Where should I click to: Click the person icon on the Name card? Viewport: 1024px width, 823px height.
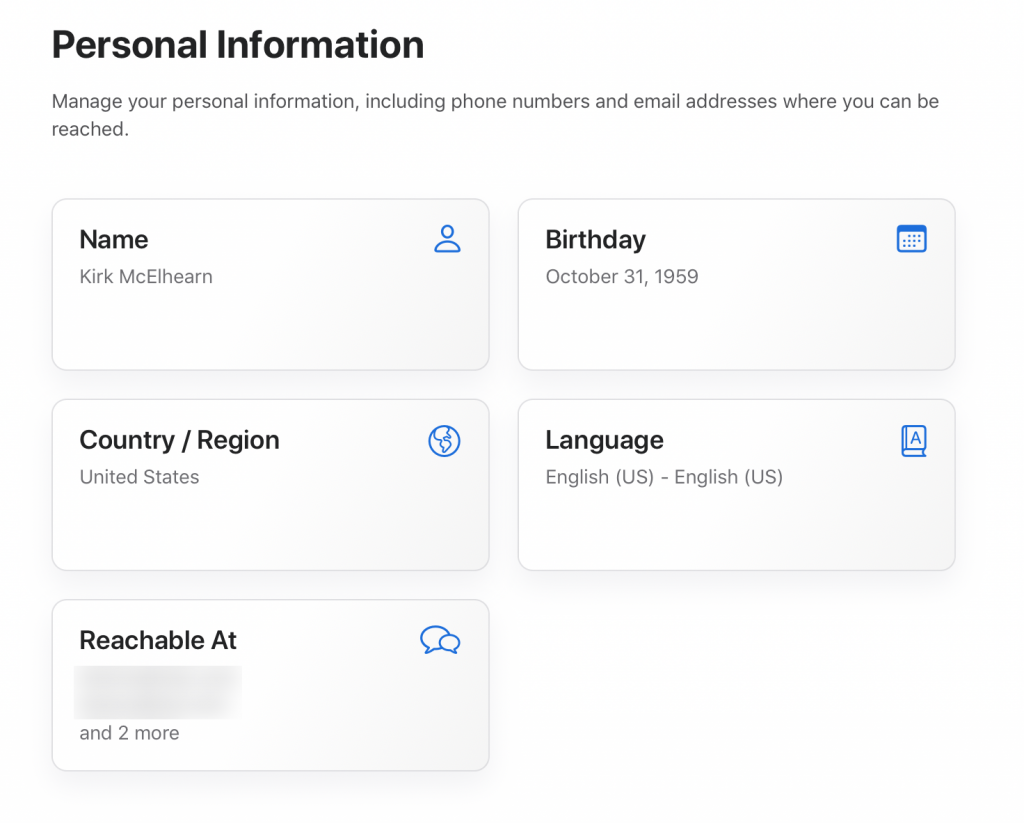pos(447,240)
